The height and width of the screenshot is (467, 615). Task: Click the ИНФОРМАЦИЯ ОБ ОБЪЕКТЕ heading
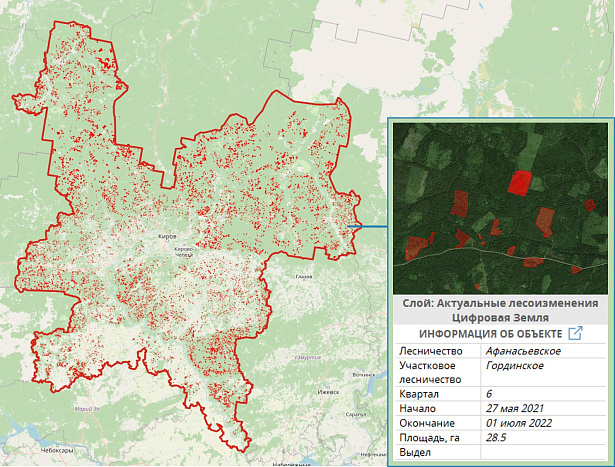pyautogui.click(x=491, y=334)
